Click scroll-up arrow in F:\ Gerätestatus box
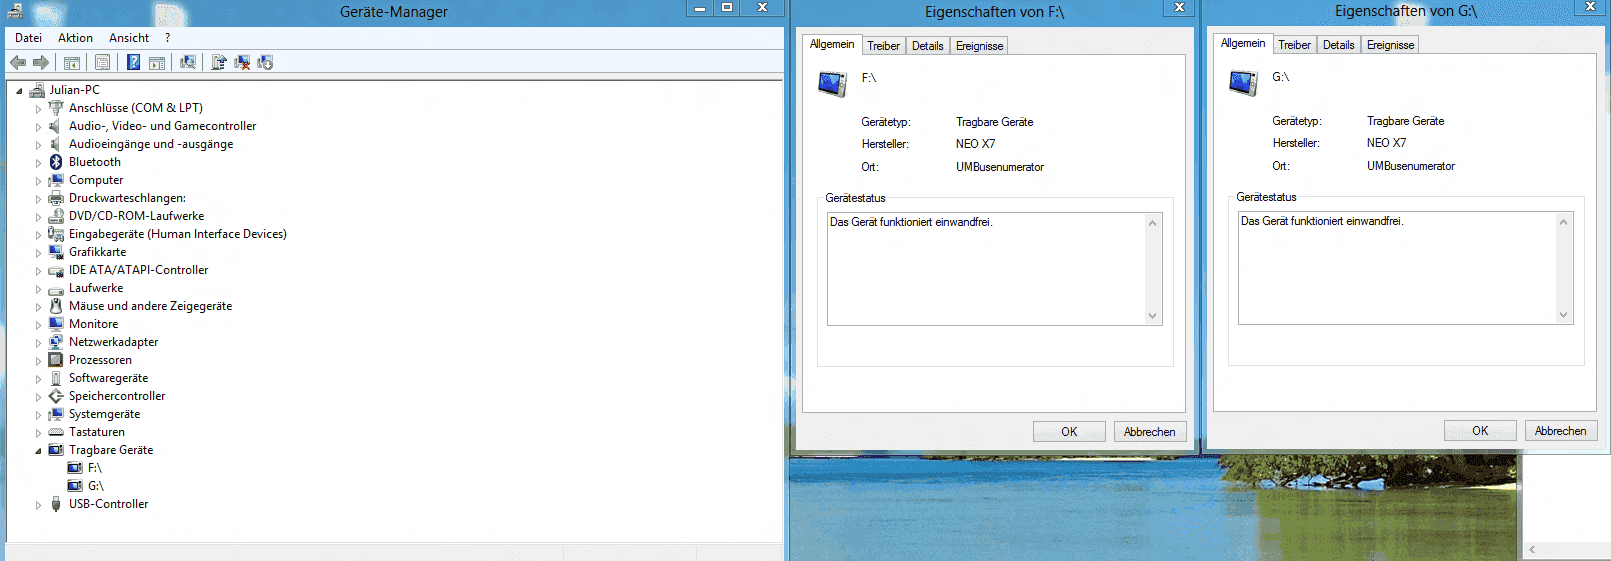The height and width of the screenshot is (561, 1611). (1152, 223)
